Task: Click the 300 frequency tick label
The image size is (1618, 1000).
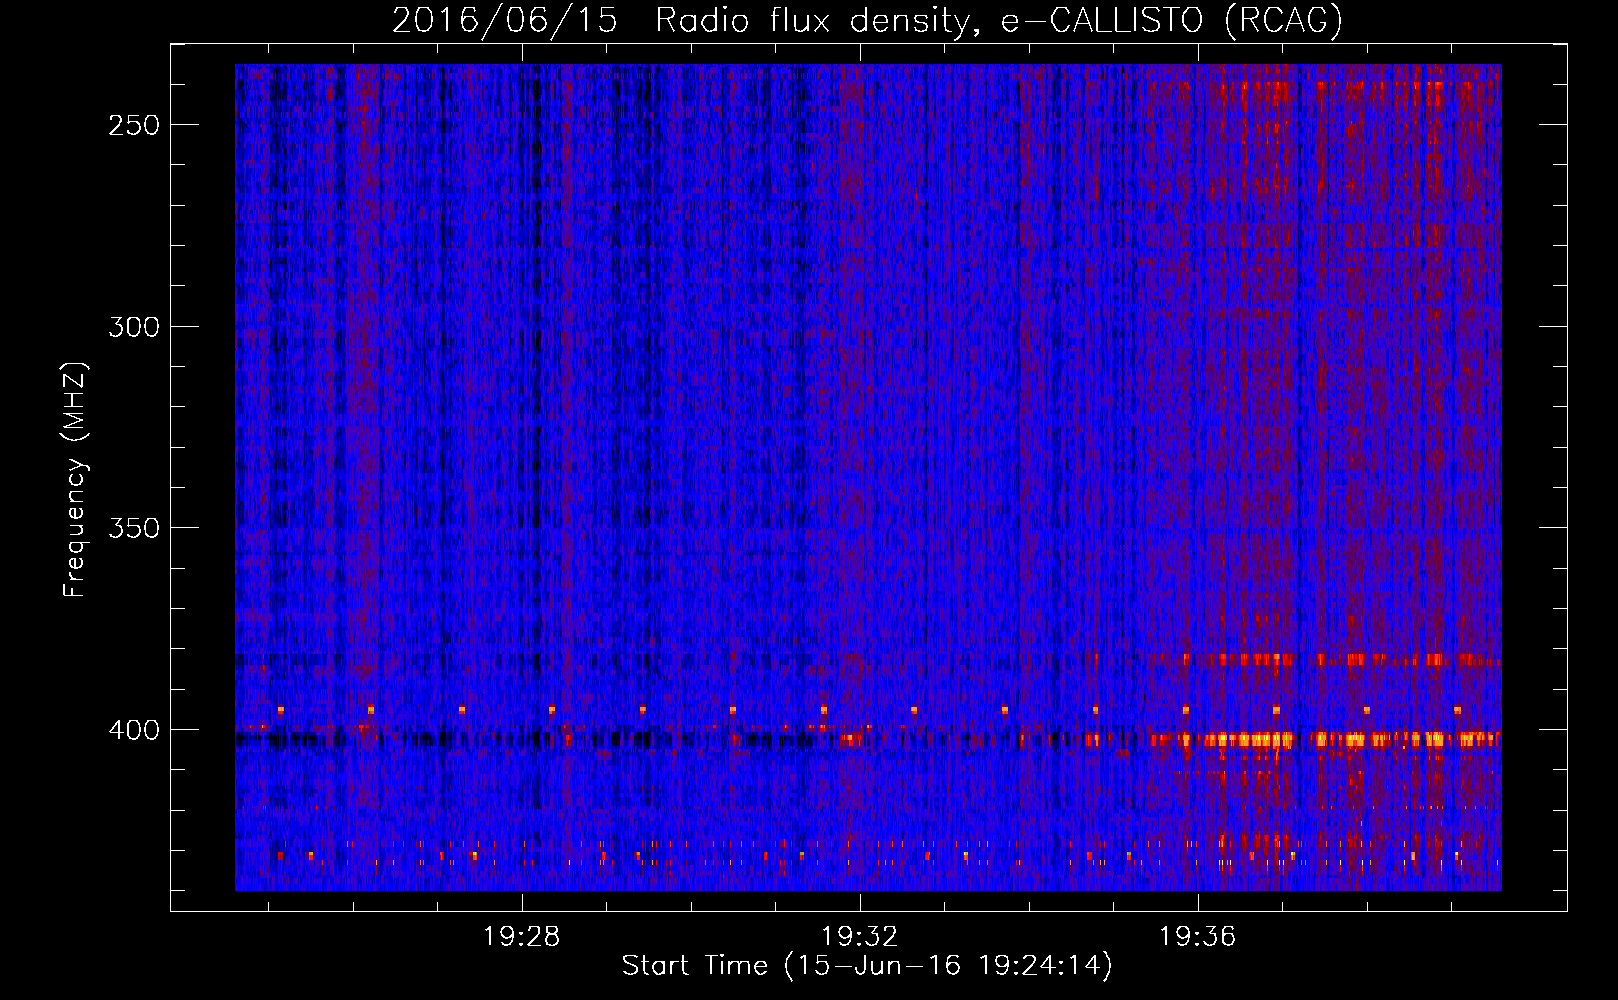Action: 134,327
